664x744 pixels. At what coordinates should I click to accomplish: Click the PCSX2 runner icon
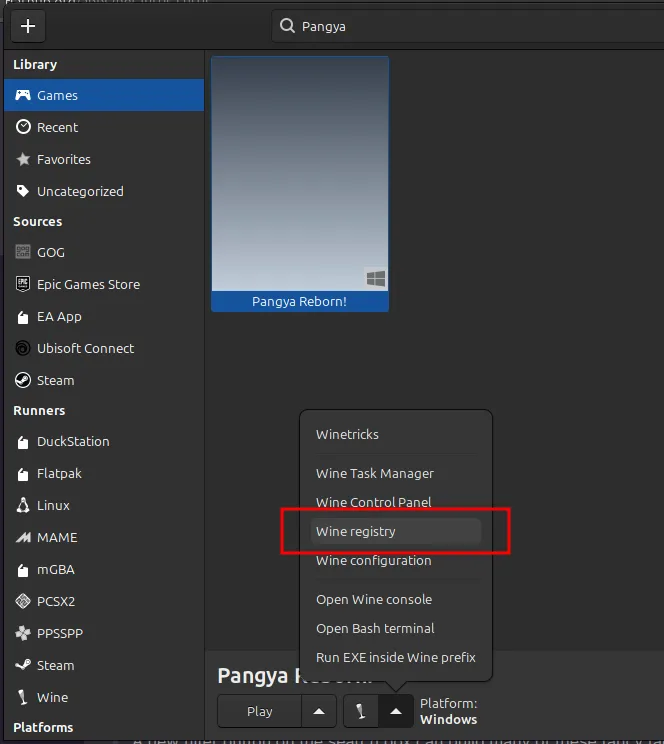[x=23, y=601]
